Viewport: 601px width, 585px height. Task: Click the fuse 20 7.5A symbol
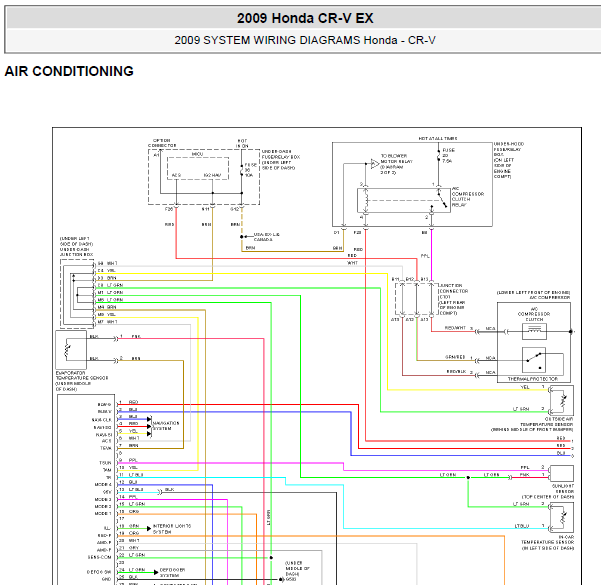tap(438, 154)
